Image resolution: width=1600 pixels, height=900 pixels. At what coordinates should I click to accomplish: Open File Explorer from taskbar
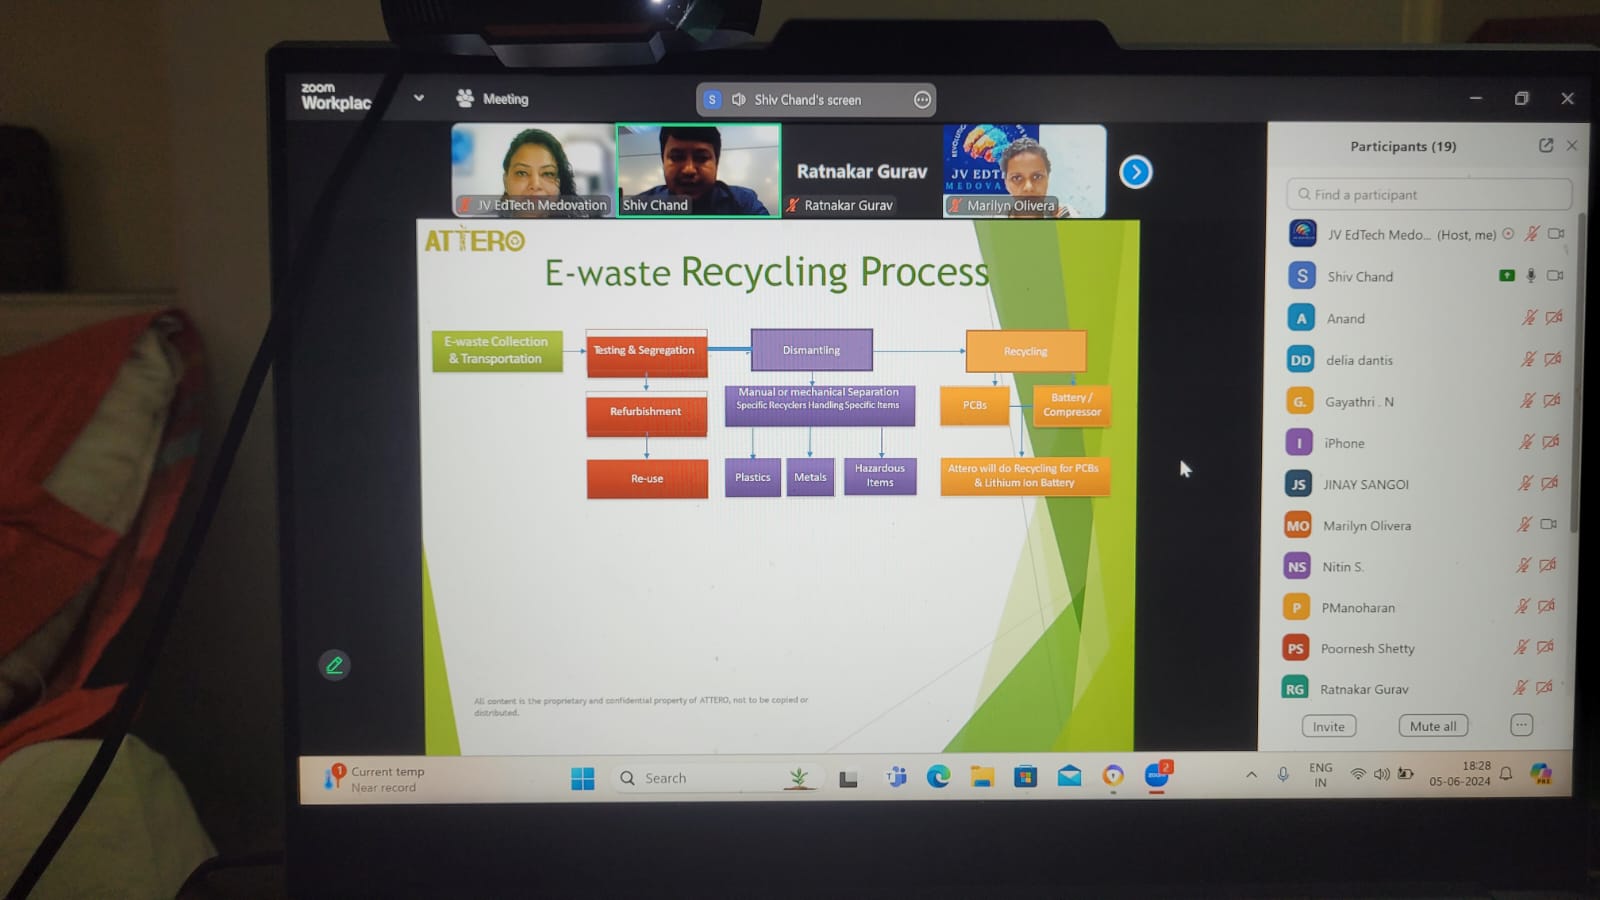pyautogui.click(x=982, y=777)
